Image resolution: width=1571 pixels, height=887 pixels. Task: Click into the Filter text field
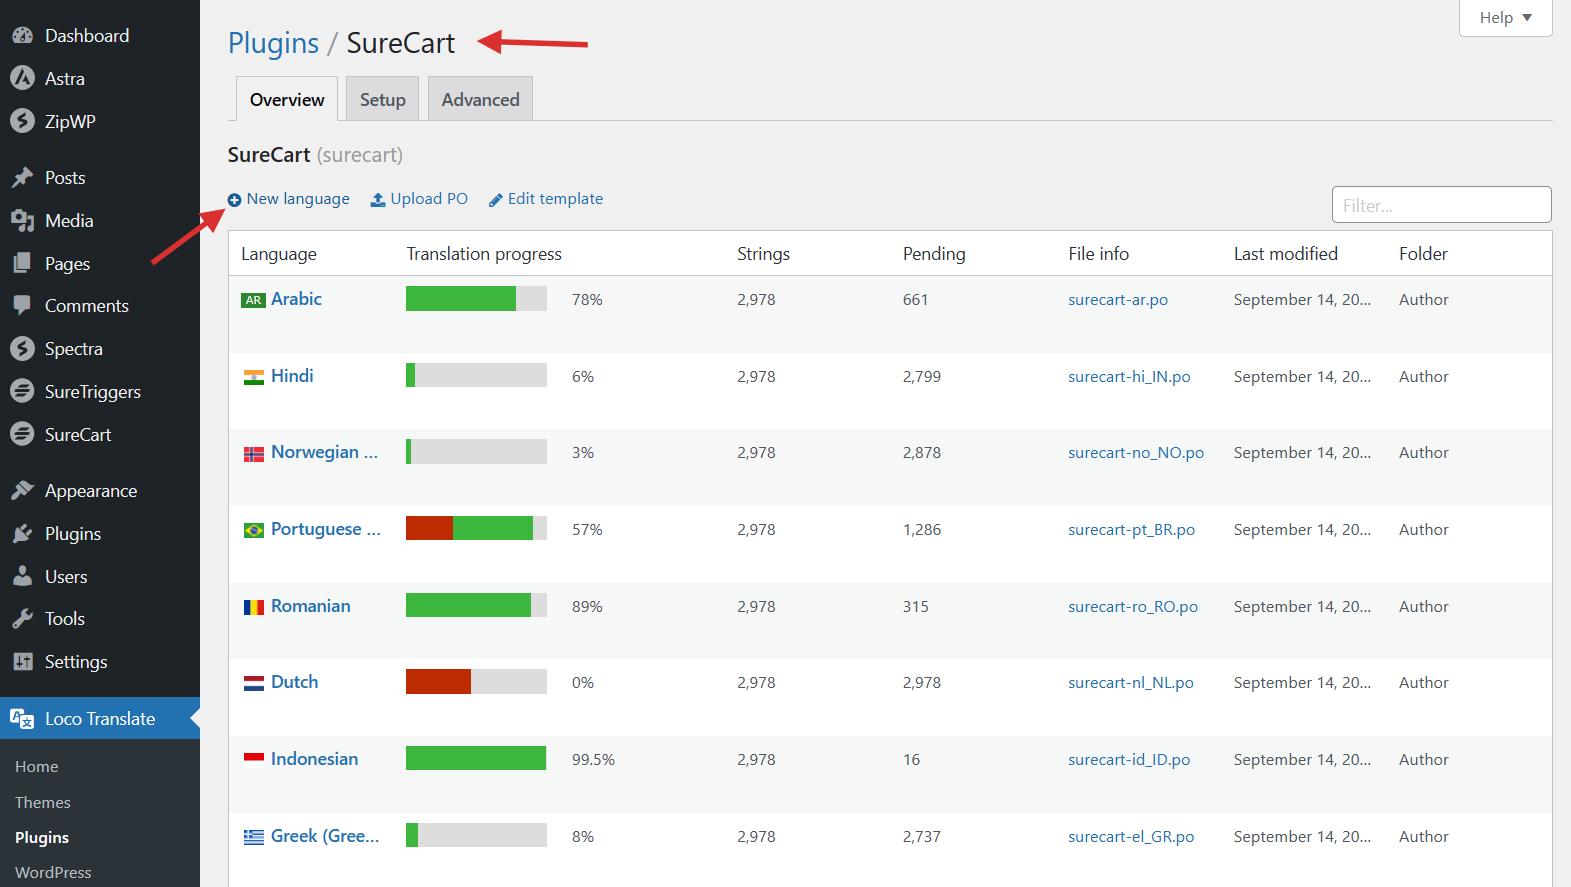coord(1440,205)
